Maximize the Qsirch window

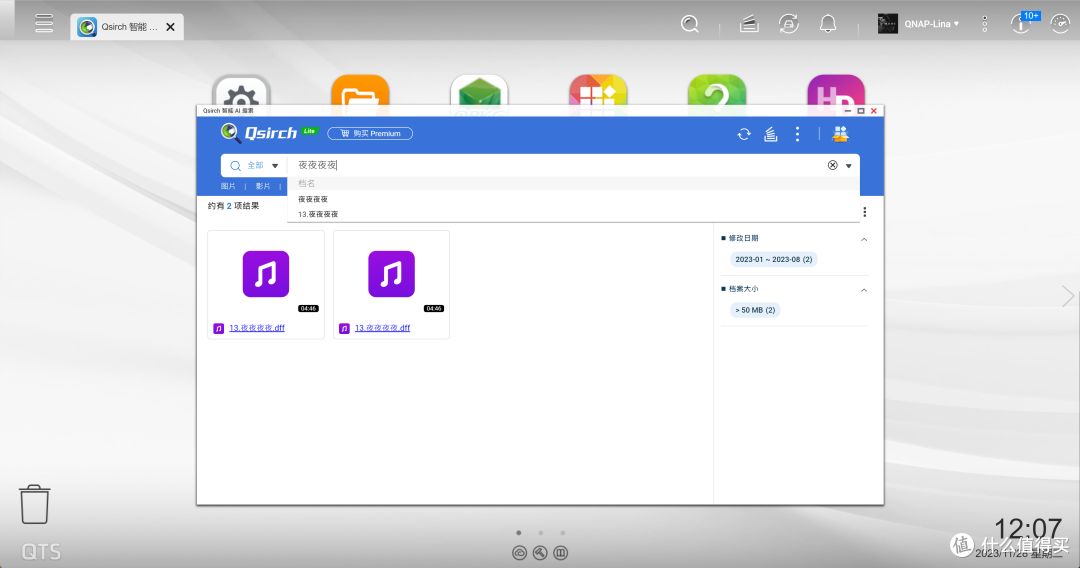[861, 111]
